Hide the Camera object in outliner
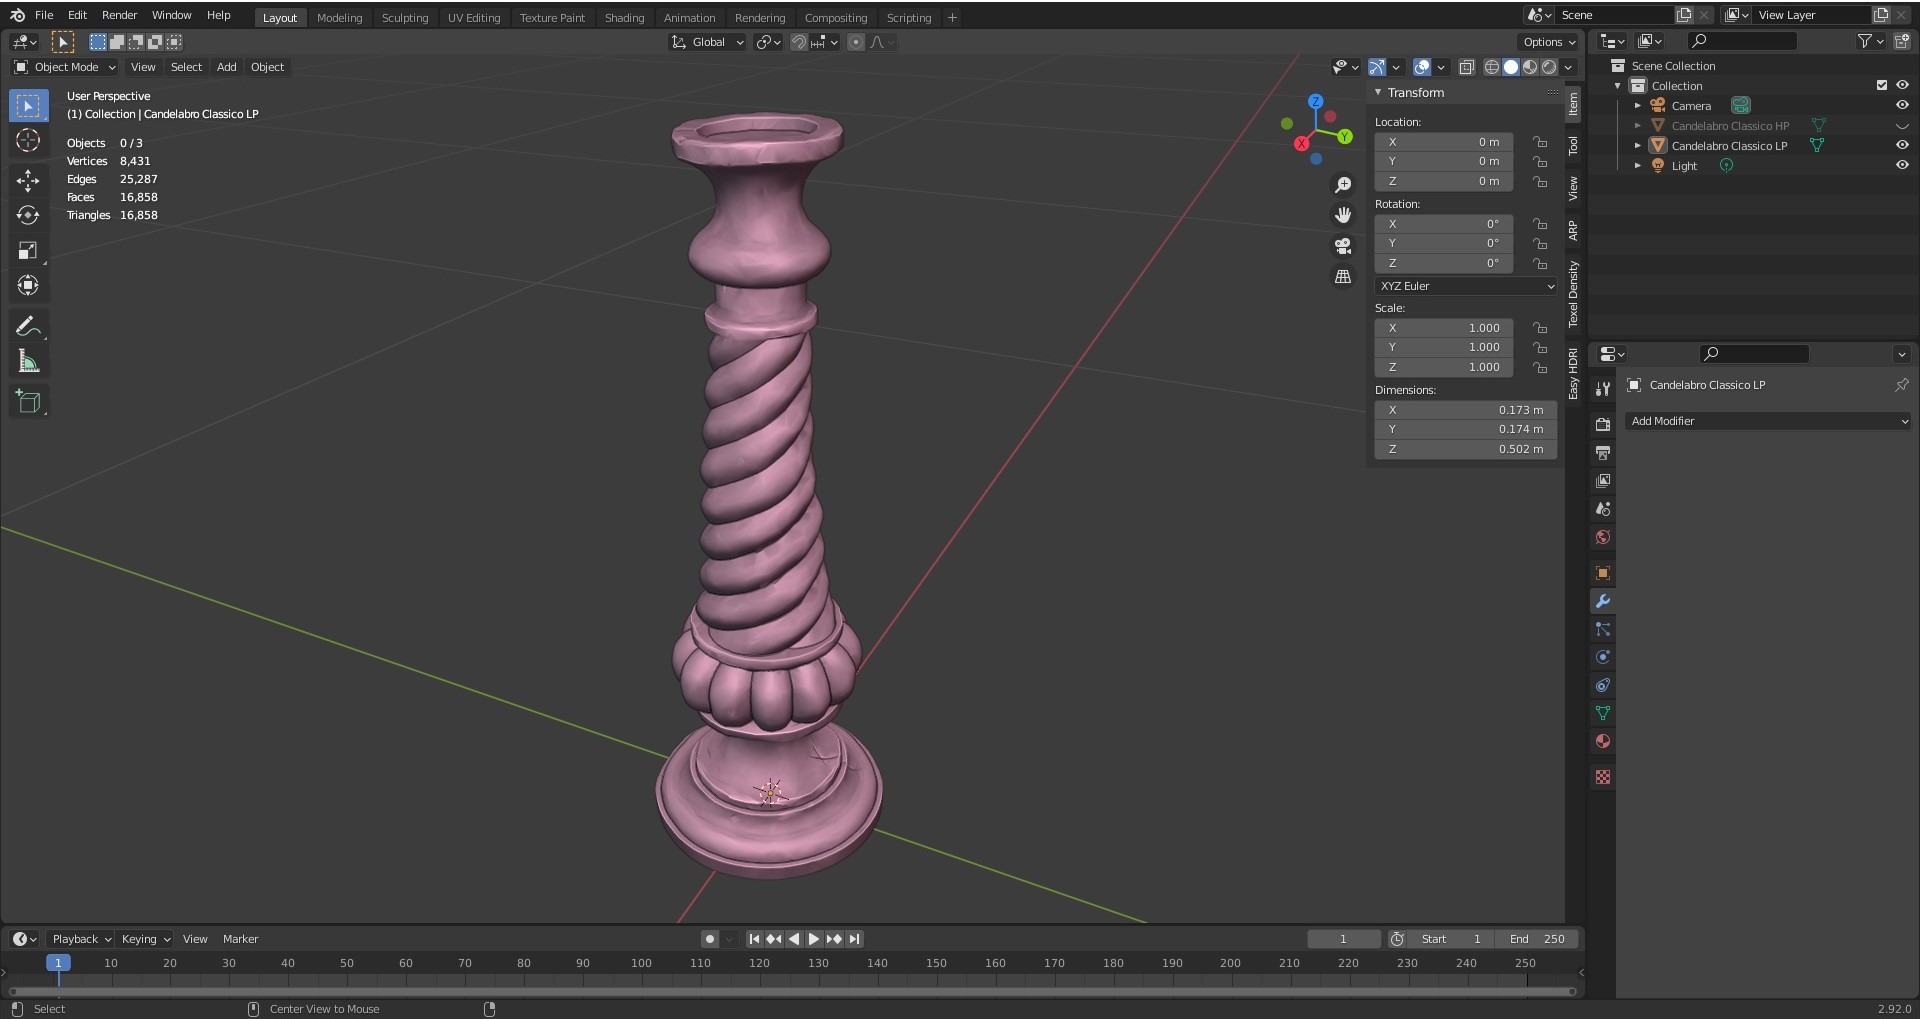 pos(1902,105)
